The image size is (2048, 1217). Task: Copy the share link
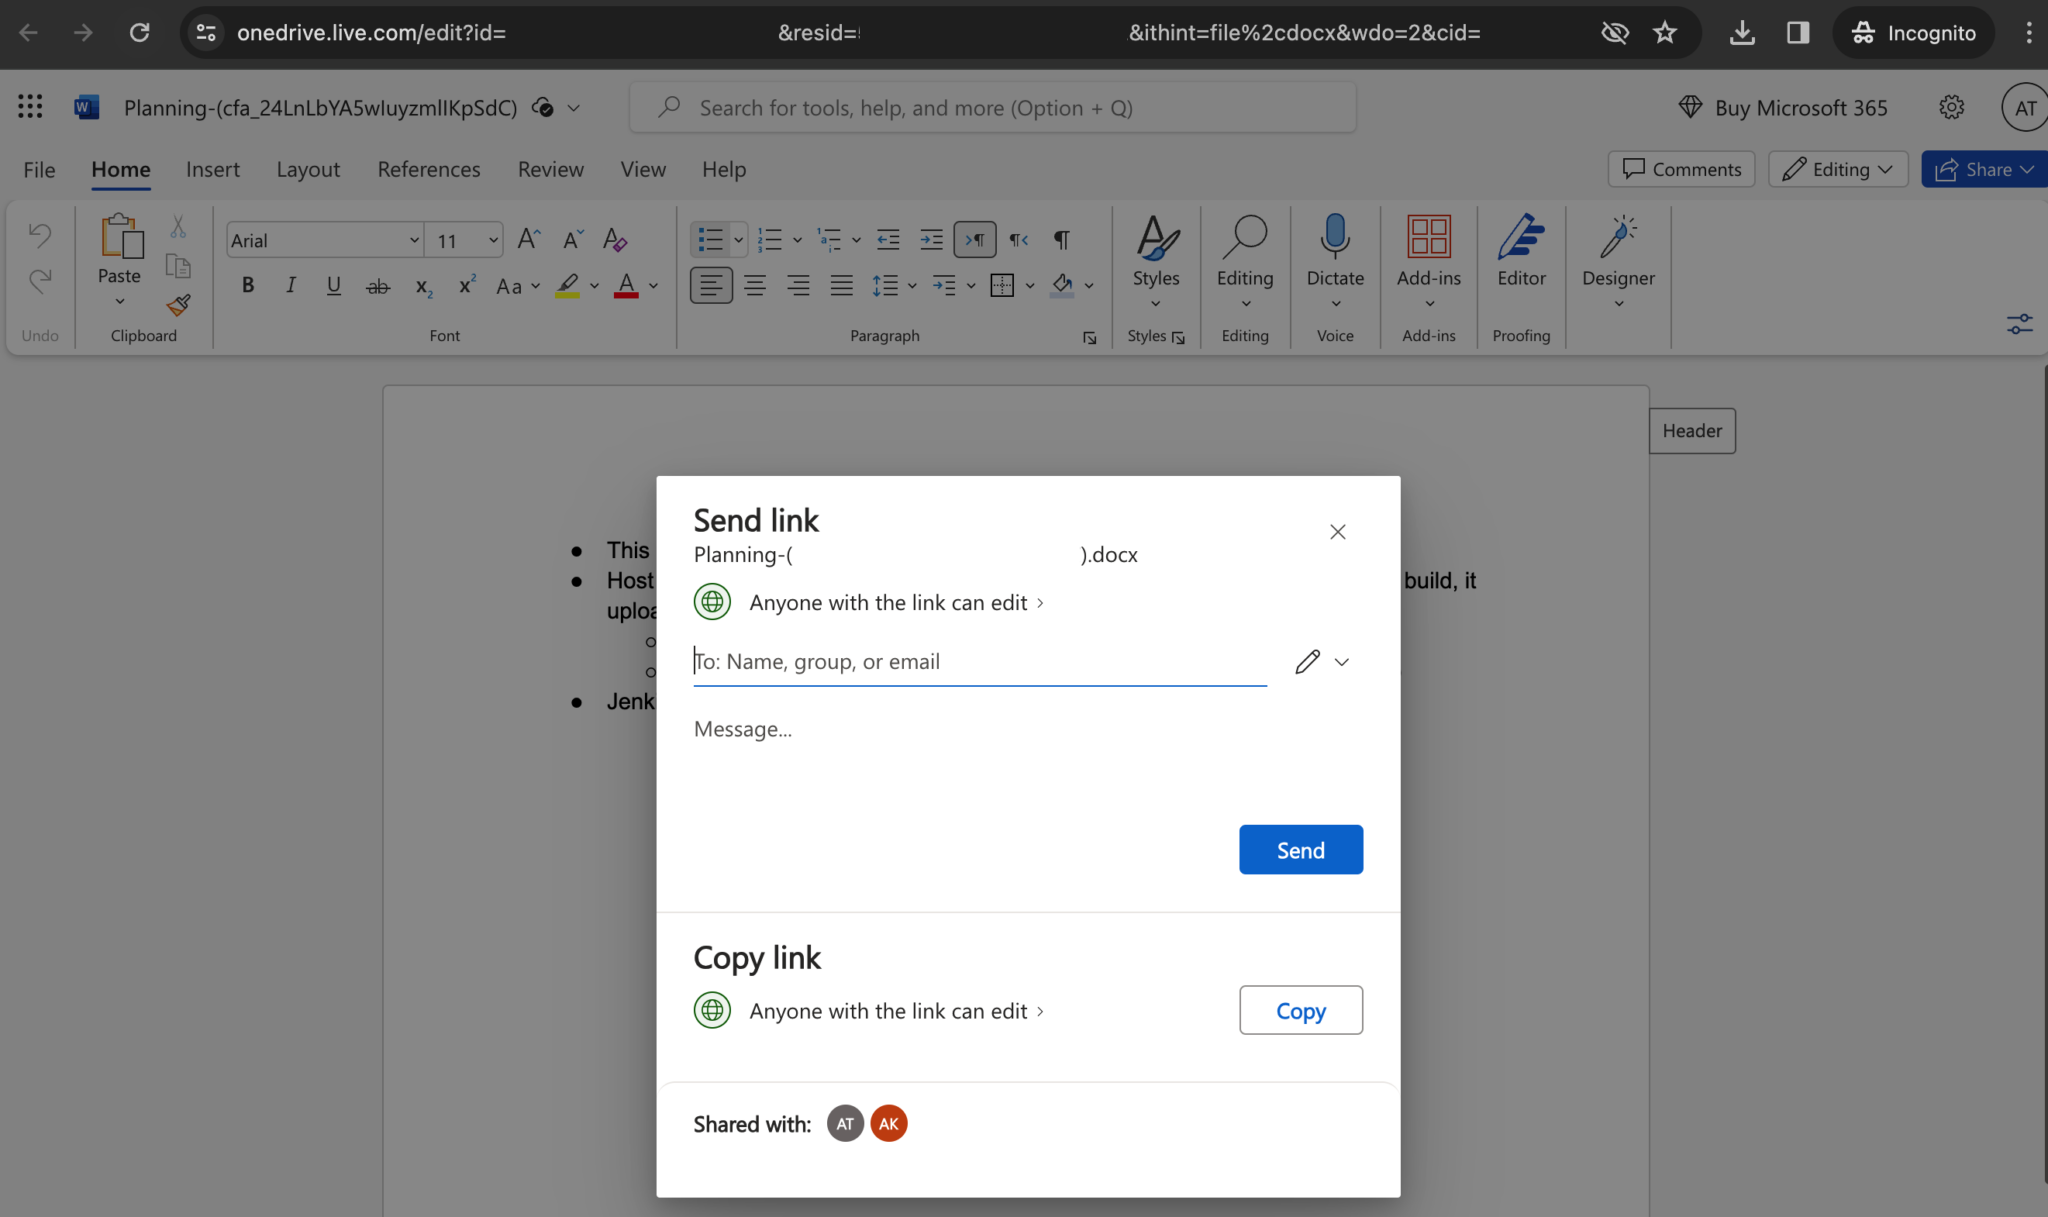[1300, 1010]
